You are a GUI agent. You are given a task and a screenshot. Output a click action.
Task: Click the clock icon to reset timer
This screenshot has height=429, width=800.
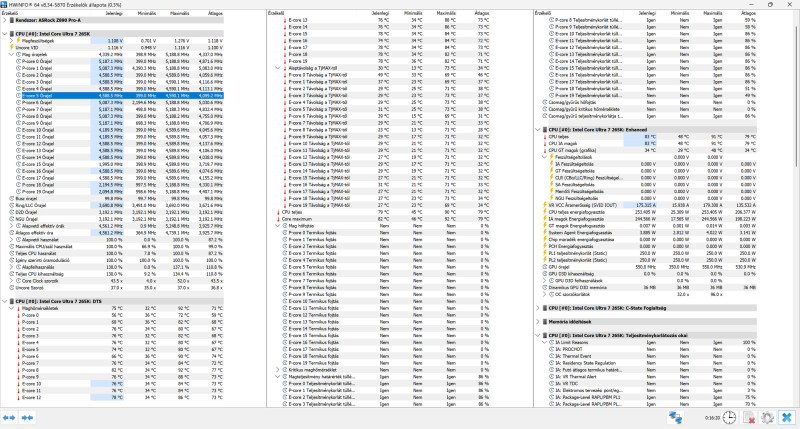[729, 417]
